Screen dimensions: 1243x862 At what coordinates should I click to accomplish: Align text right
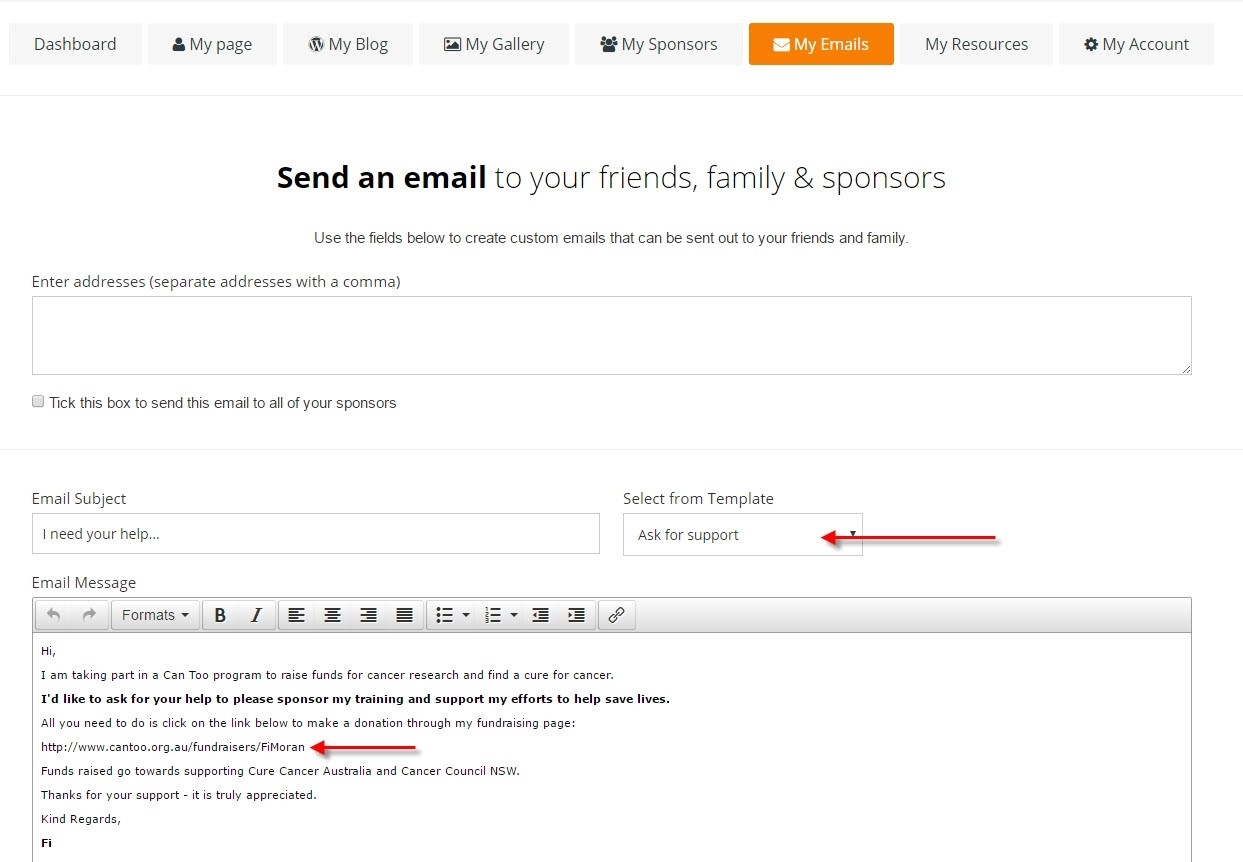[x=368, y=615]
